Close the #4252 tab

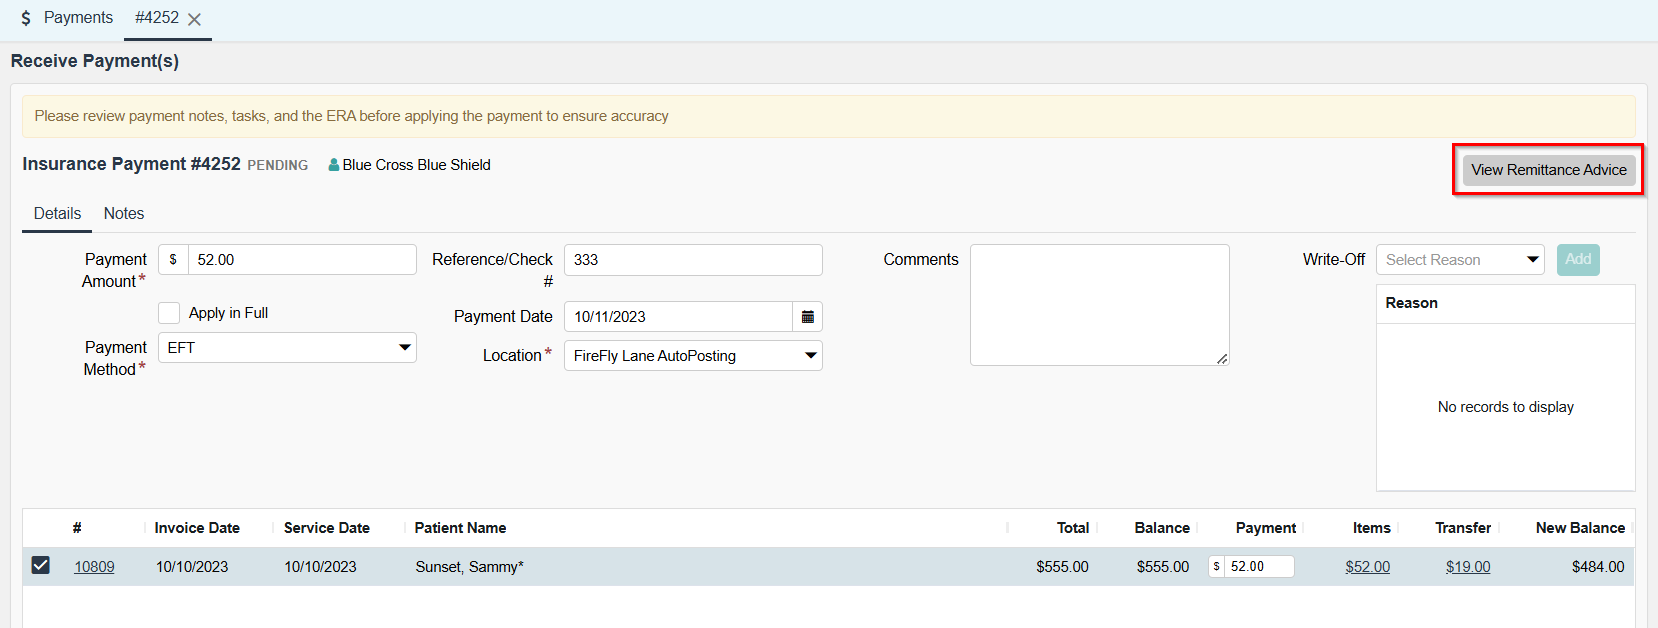(195, 19)
